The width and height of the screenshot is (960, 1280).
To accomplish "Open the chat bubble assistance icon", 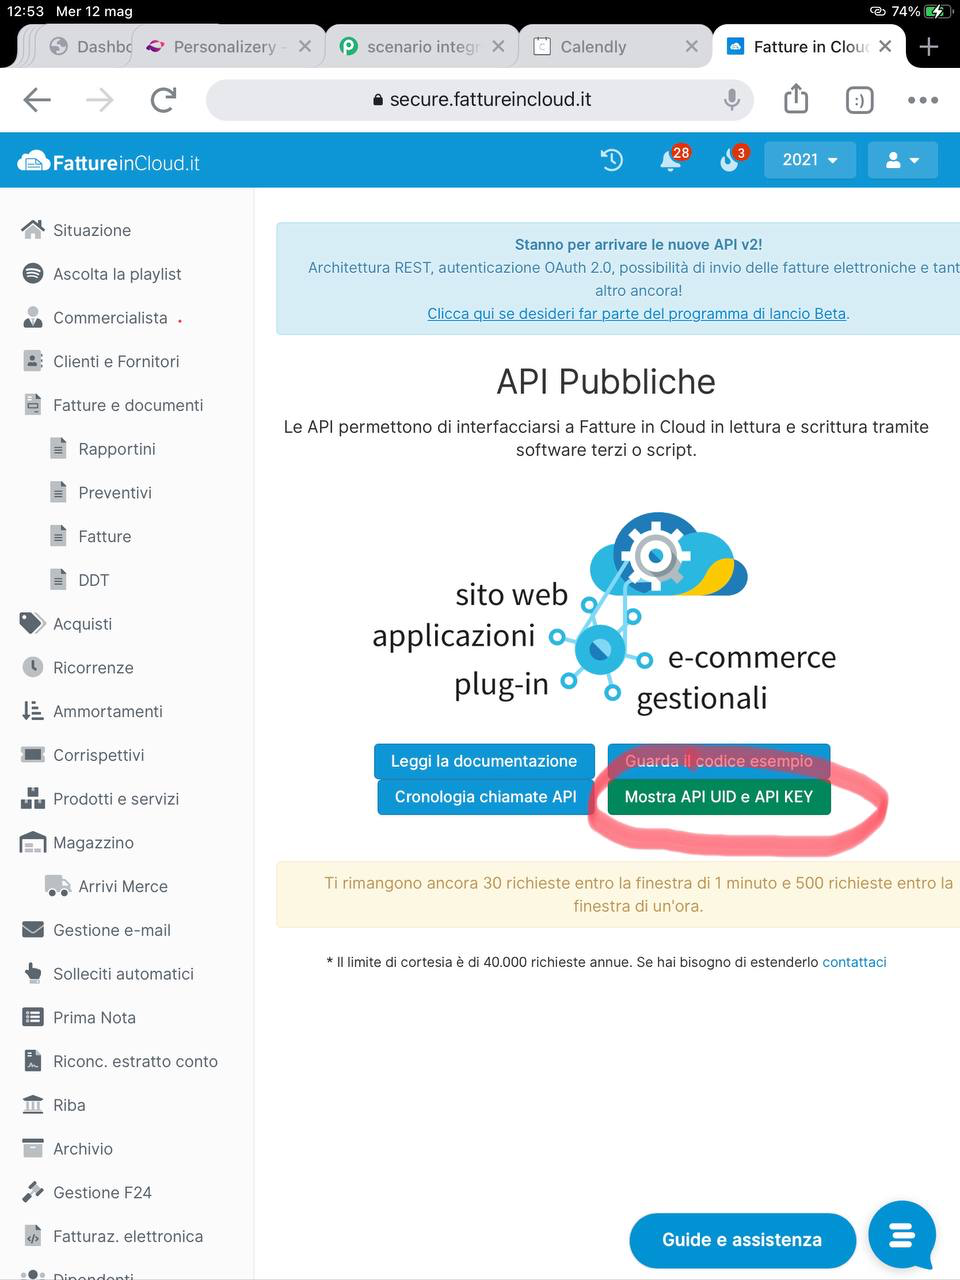I will [x=902, y=1236].
